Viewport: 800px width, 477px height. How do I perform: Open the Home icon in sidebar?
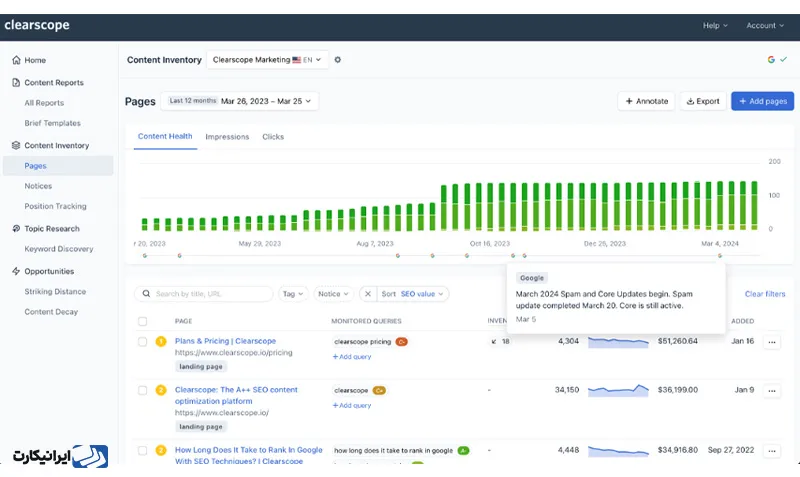16,60
